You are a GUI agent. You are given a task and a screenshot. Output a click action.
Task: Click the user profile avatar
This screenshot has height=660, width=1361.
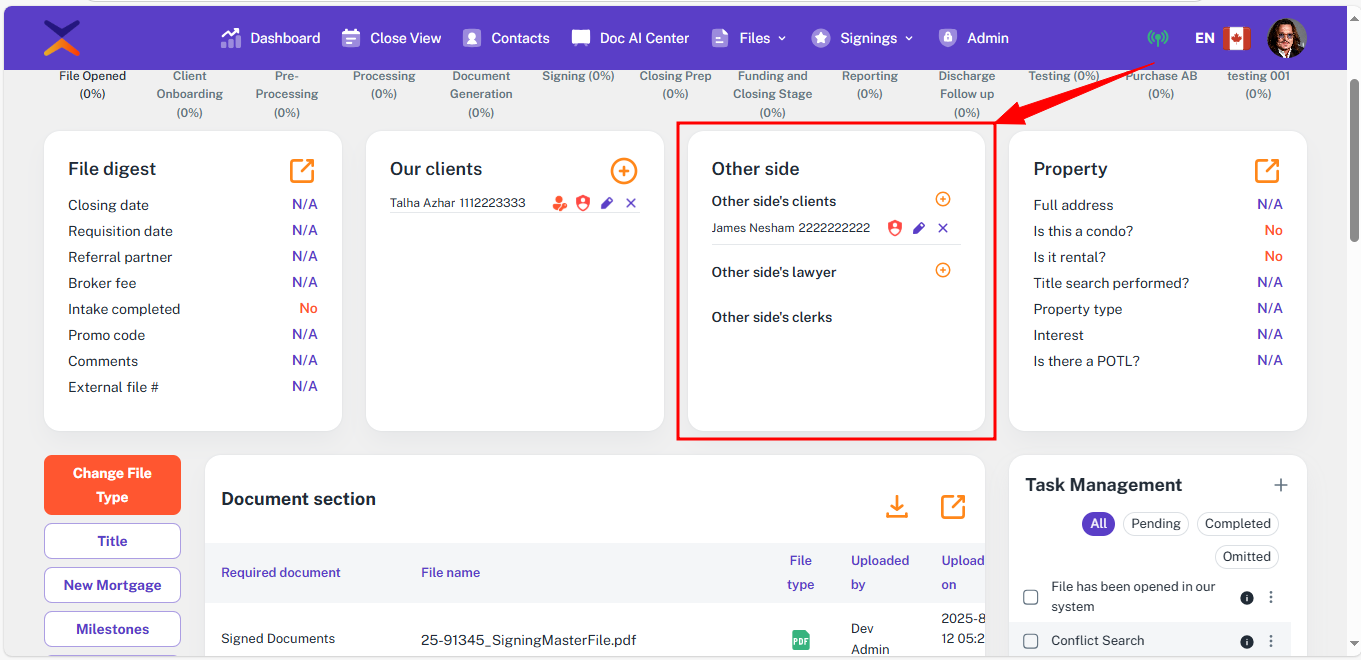pyautogui.click(x=1286, y=38)
